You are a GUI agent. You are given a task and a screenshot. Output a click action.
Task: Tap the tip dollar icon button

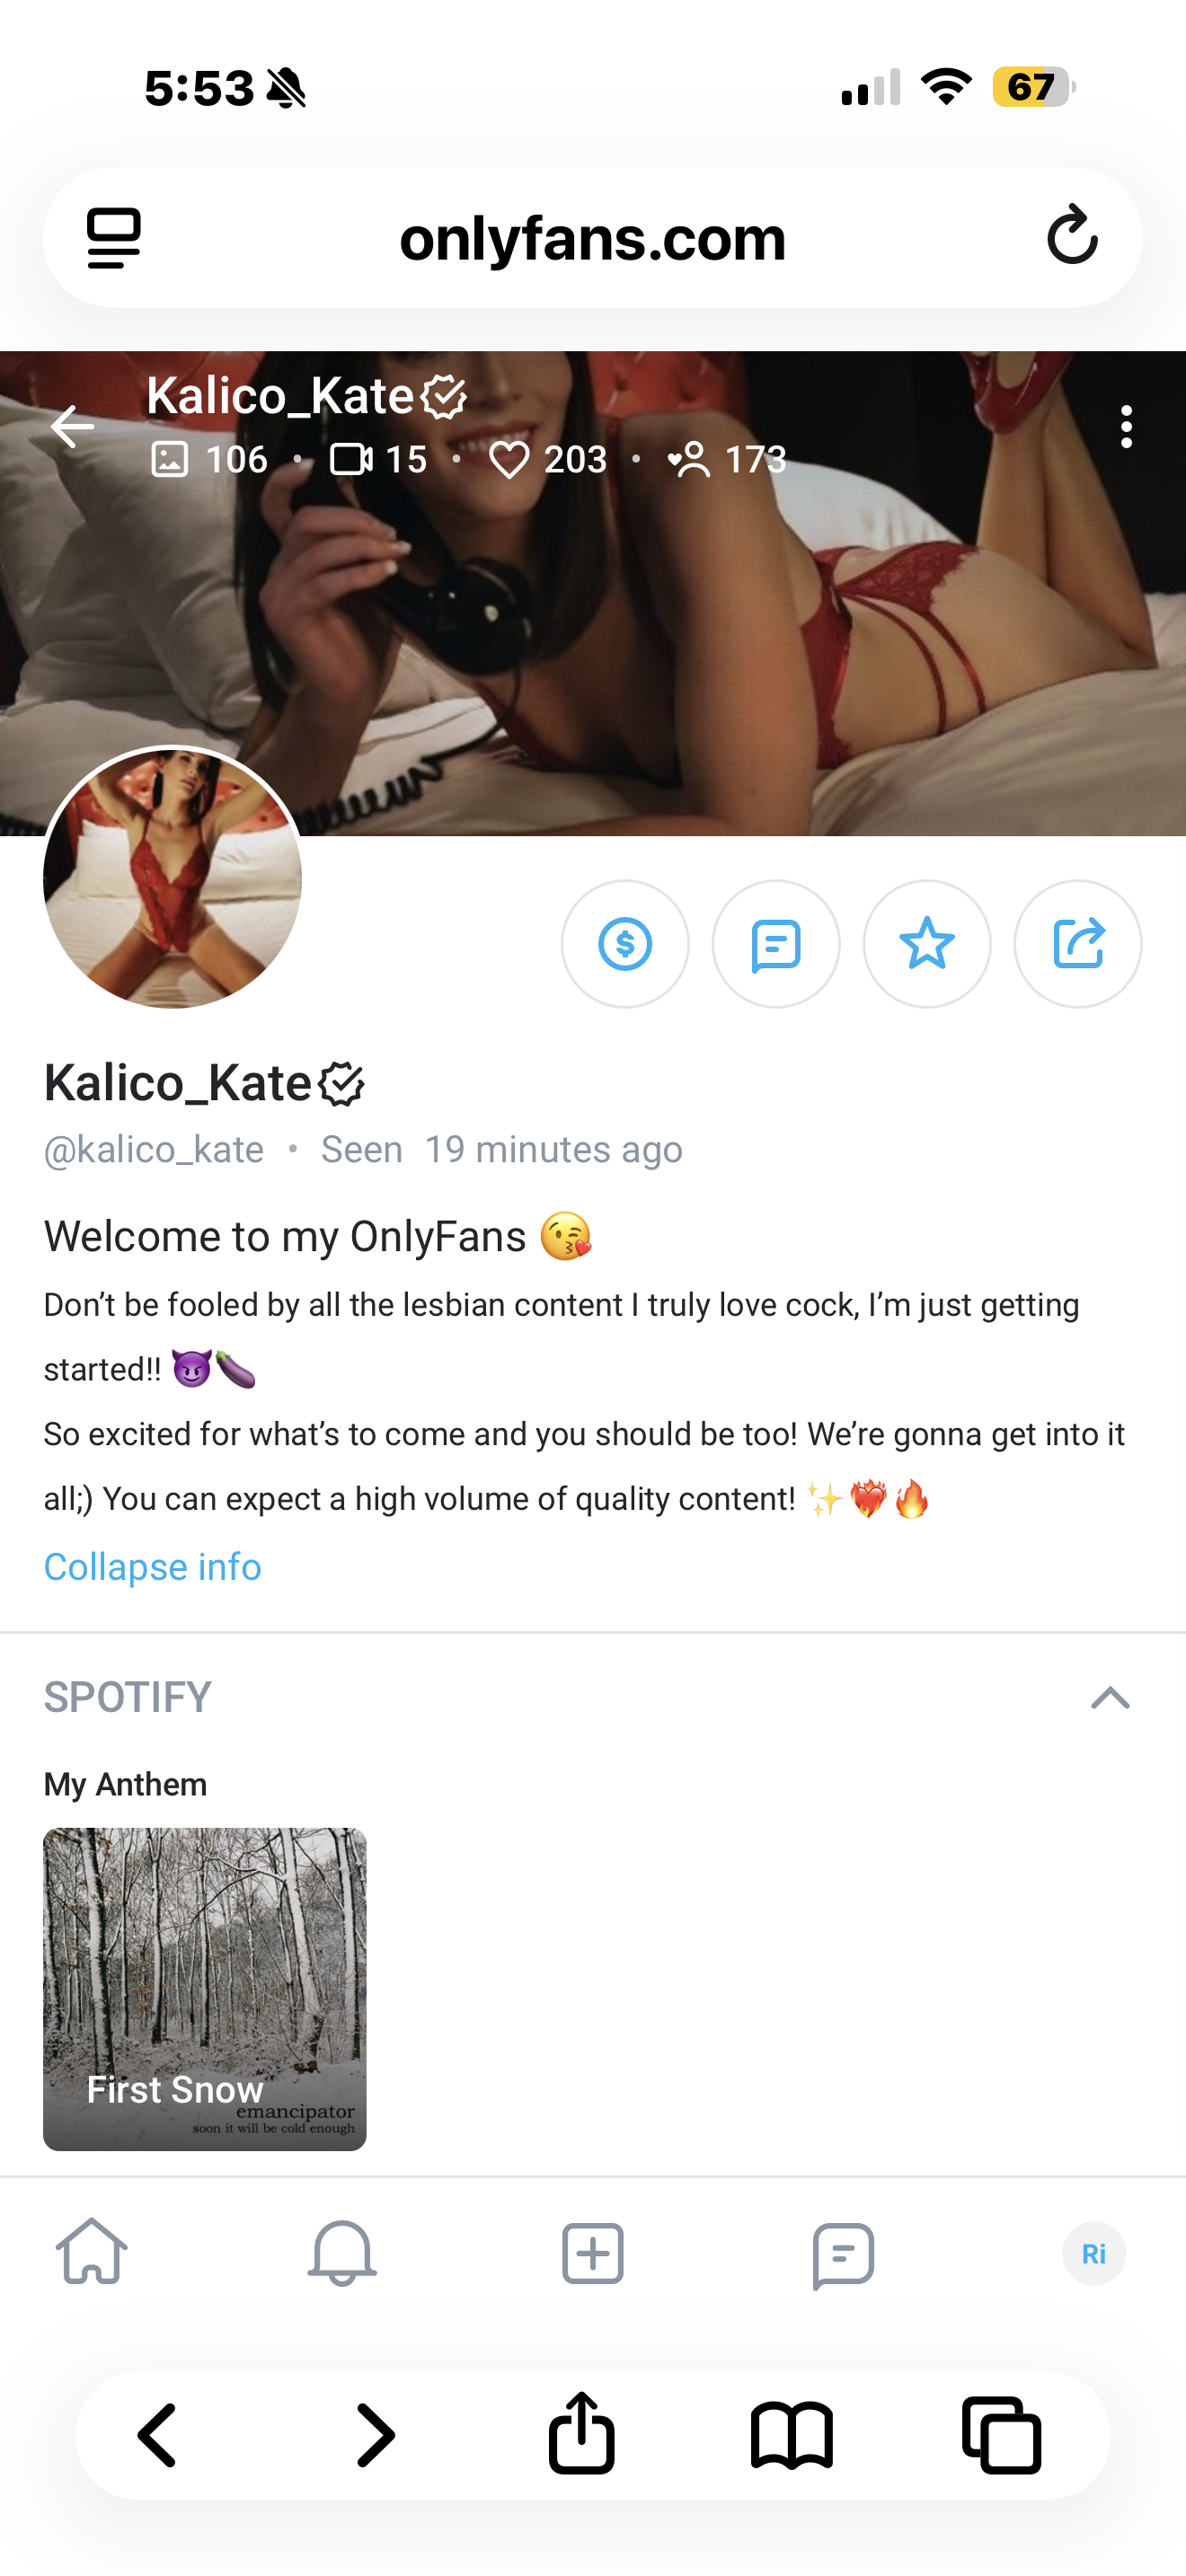(x=625, y=943)
